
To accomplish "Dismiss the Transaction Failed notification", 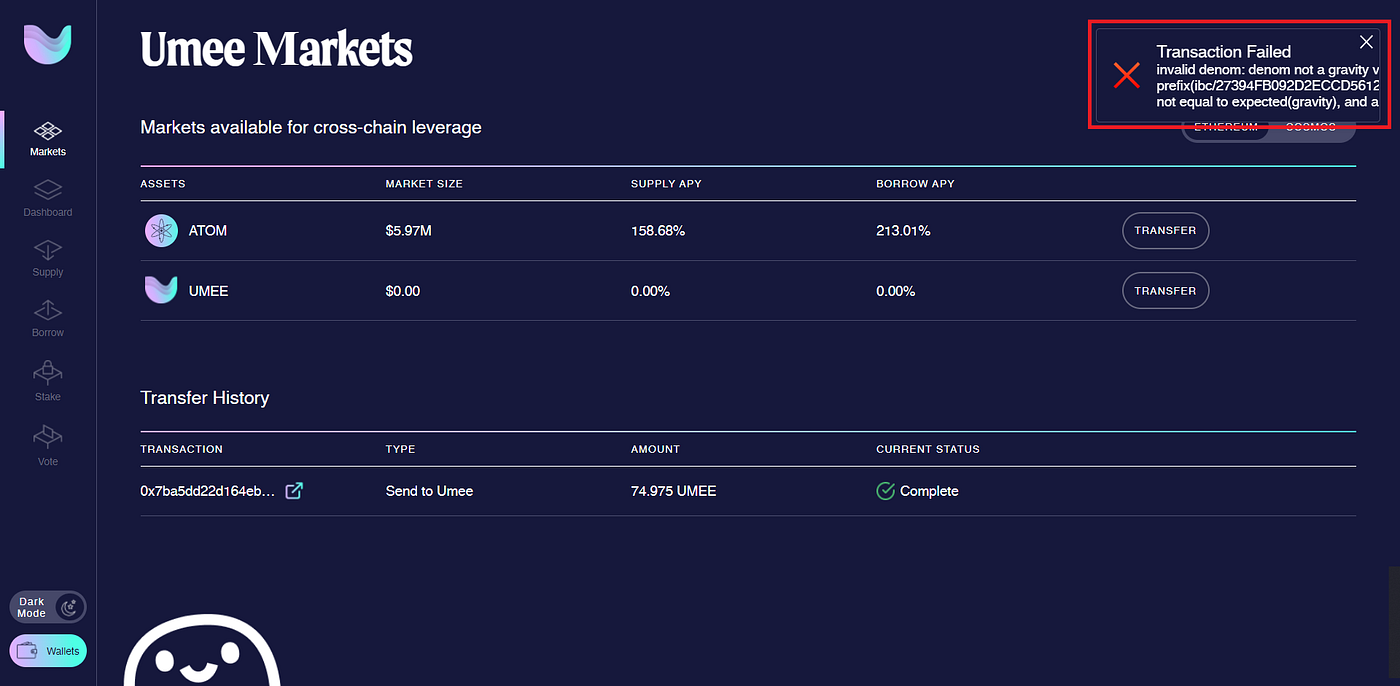I will (1366, 42).
